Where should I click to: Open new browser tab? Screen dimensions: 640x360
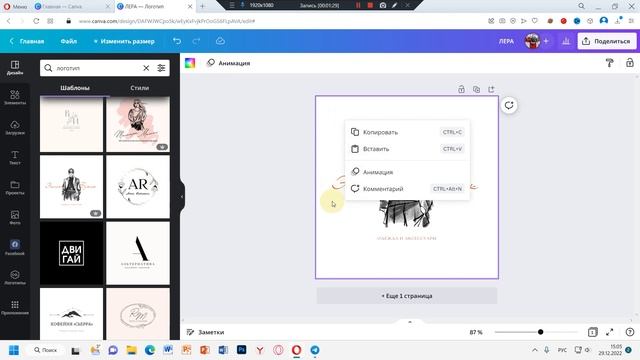coord(202,6)
